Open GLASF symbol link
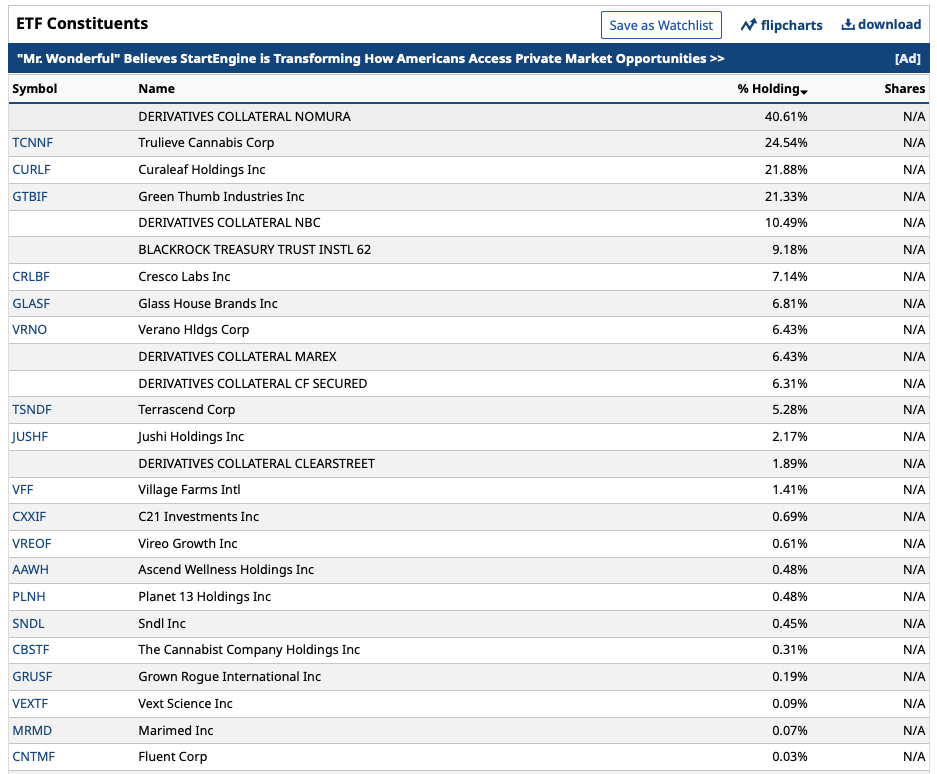937x774 pixels. [x=31, y=304]
